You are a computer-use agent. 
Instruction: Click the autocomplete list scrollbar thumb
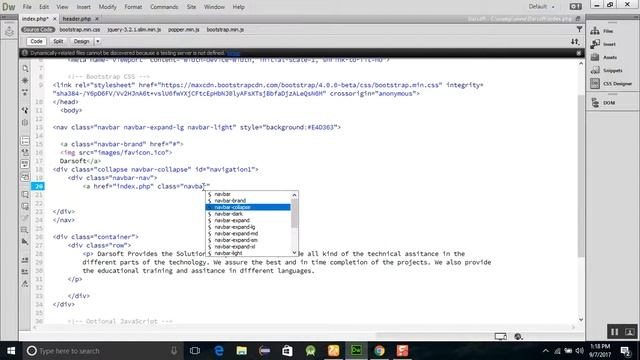(294, 213)
